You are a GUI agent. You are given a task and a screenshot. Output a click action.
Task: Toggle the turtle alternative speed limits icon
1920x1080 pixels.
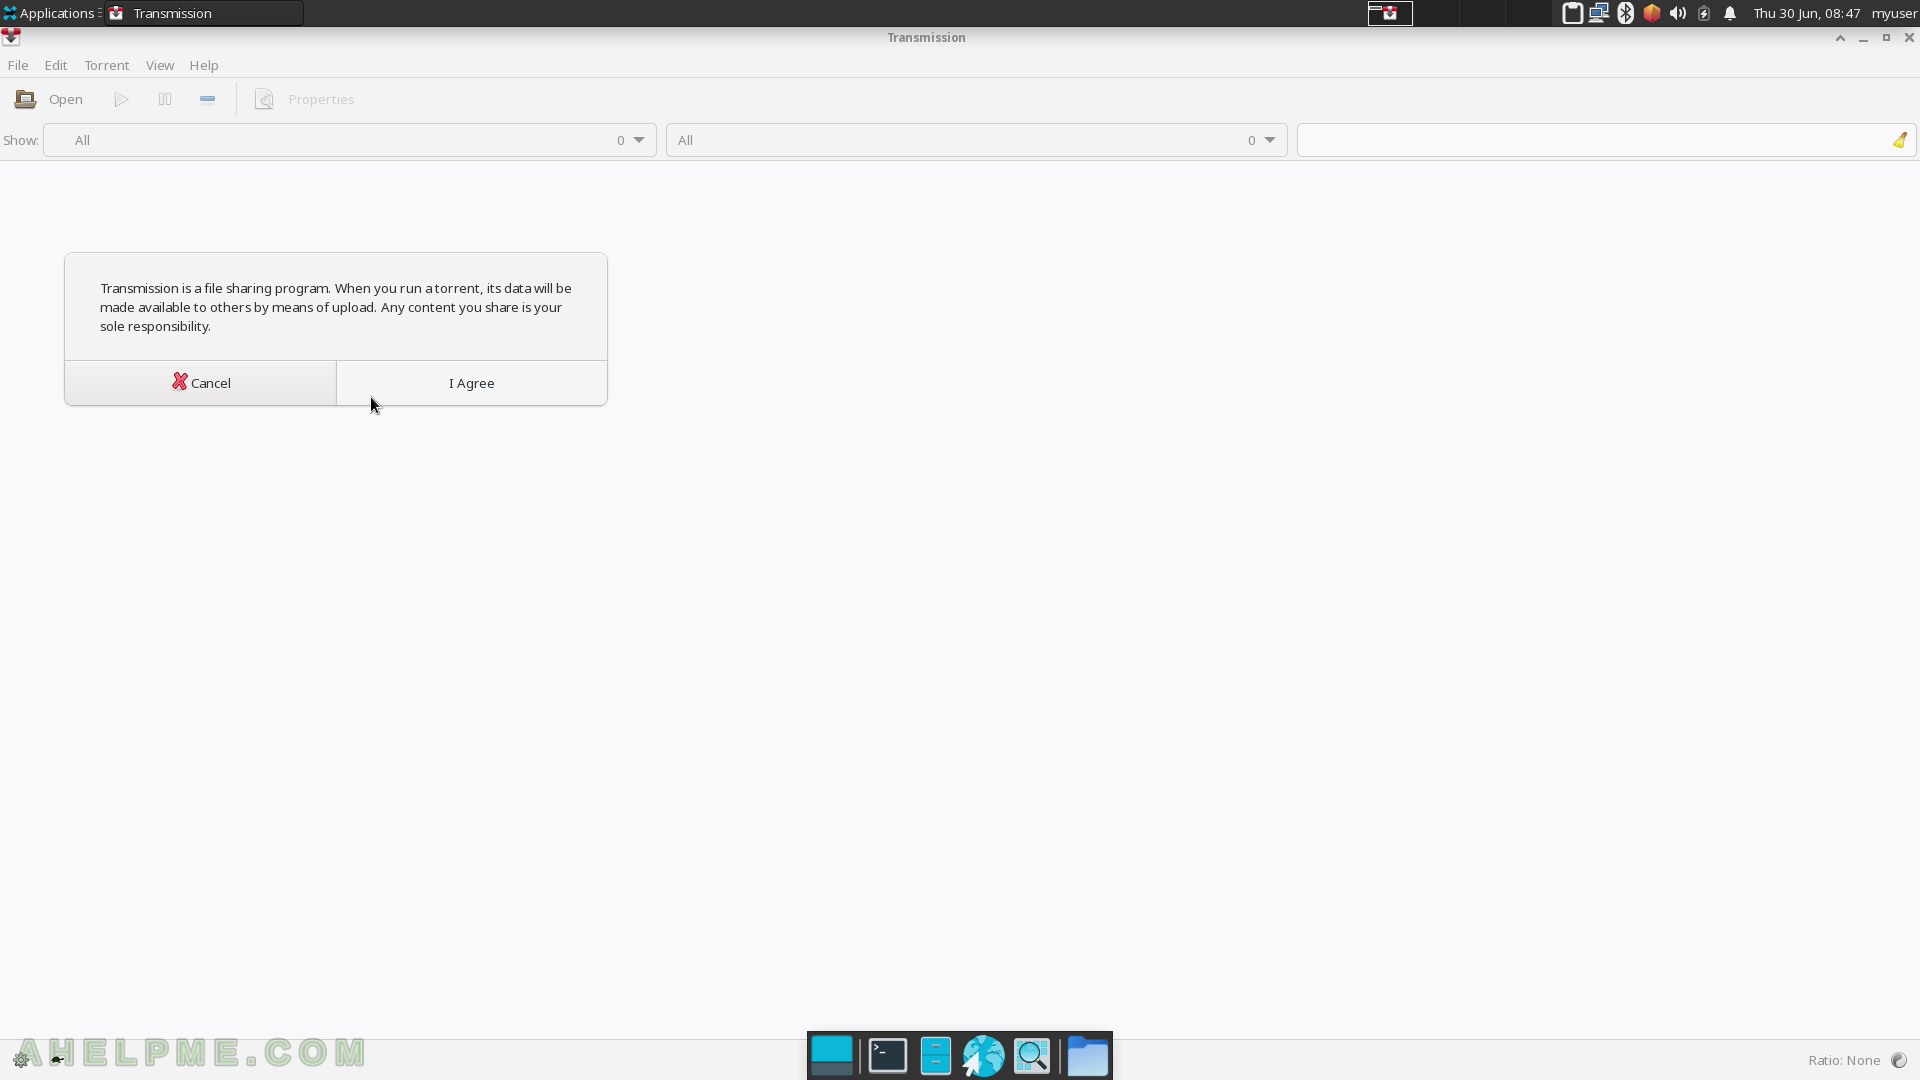coord(58,1060)
